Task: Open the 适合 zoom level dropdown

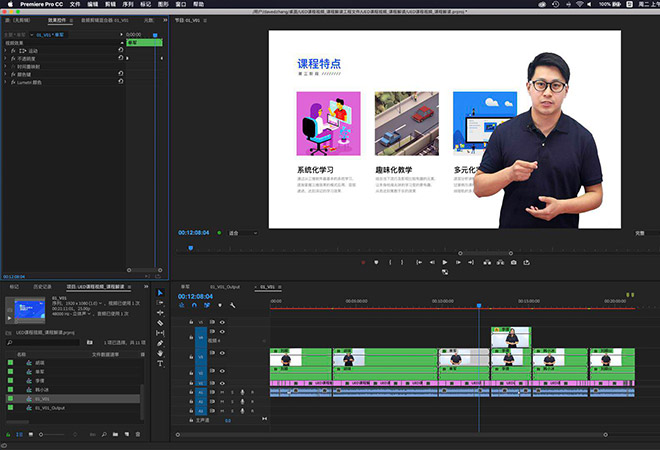Action: [x=243, y=233]
